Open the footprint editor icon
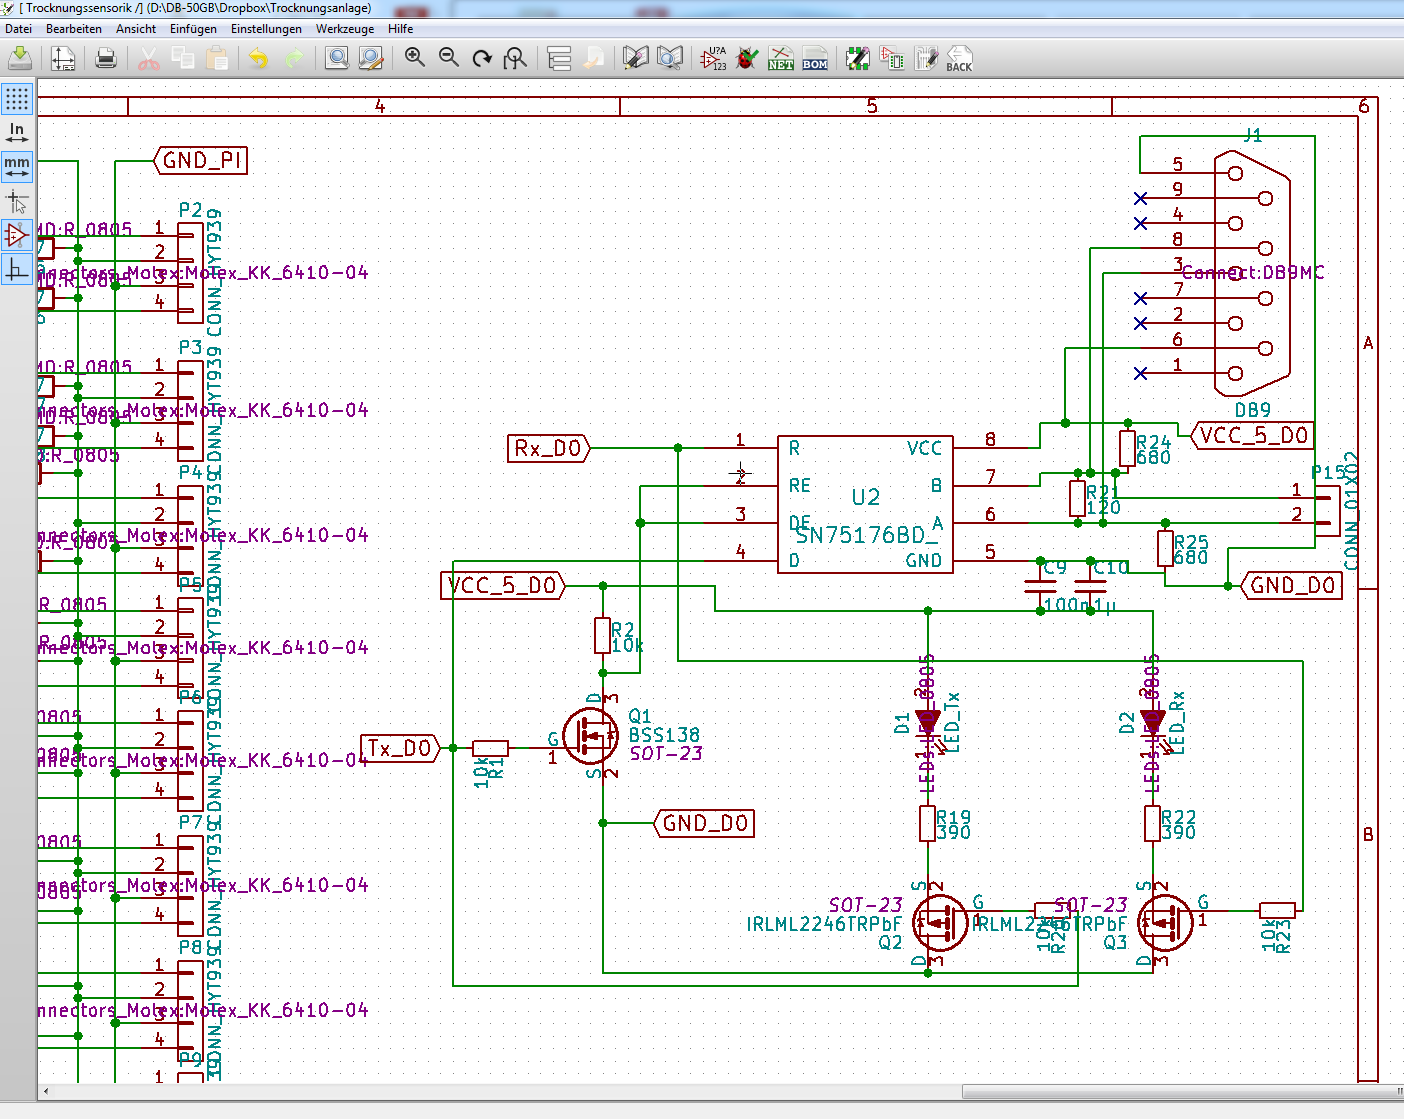This screenshot has height=1119, width=1404. (858, 58)
